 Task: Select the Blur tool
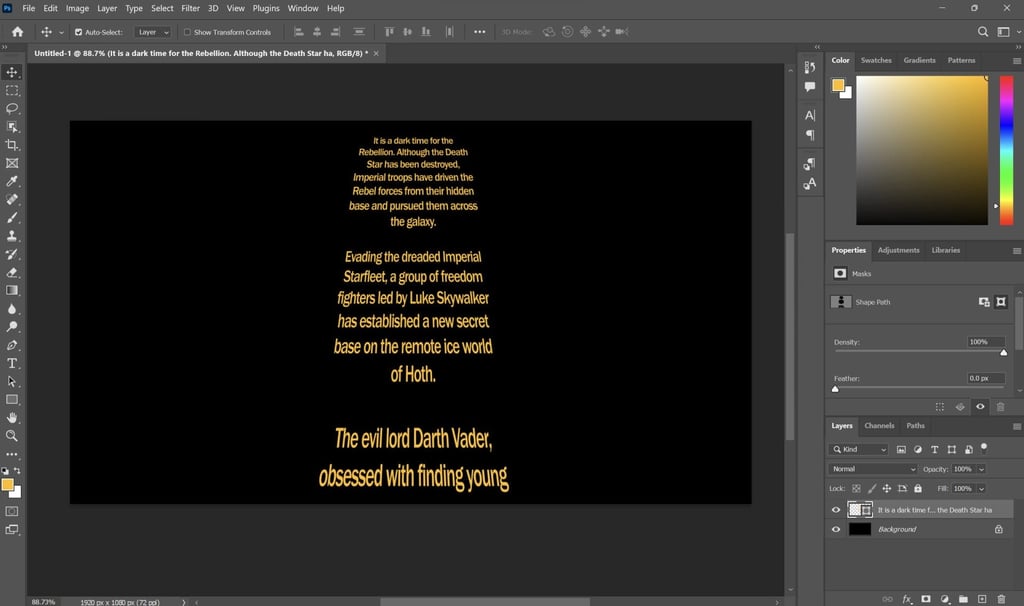tap(12, 309)
